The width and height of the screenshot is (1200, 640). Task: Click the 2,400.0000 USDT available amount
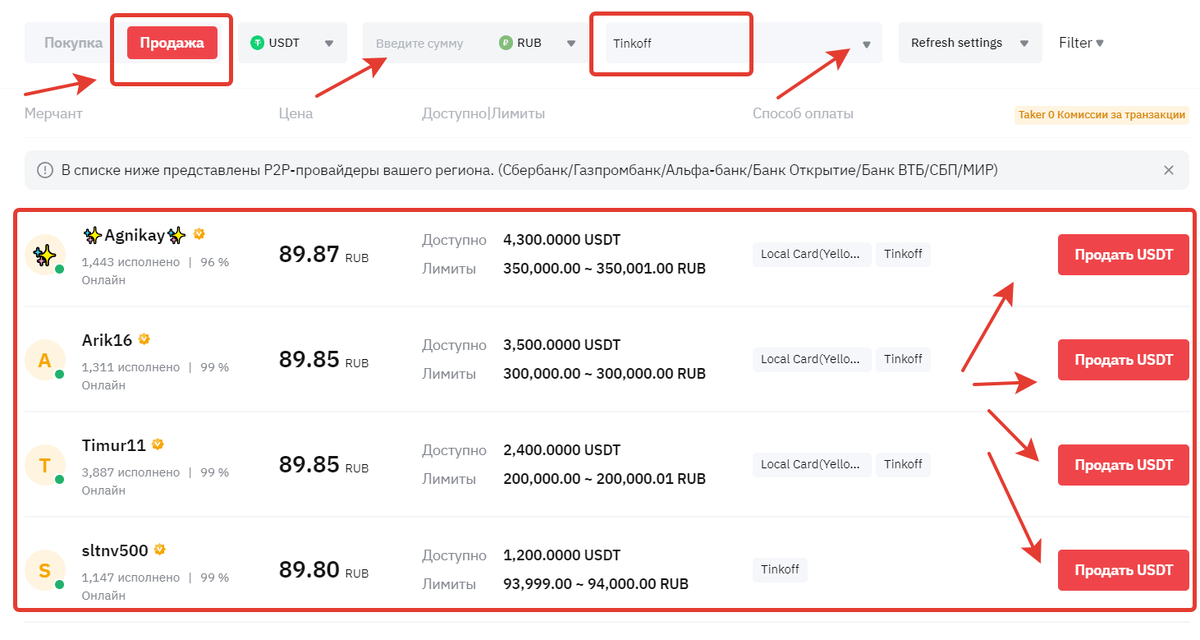(562, 450)
